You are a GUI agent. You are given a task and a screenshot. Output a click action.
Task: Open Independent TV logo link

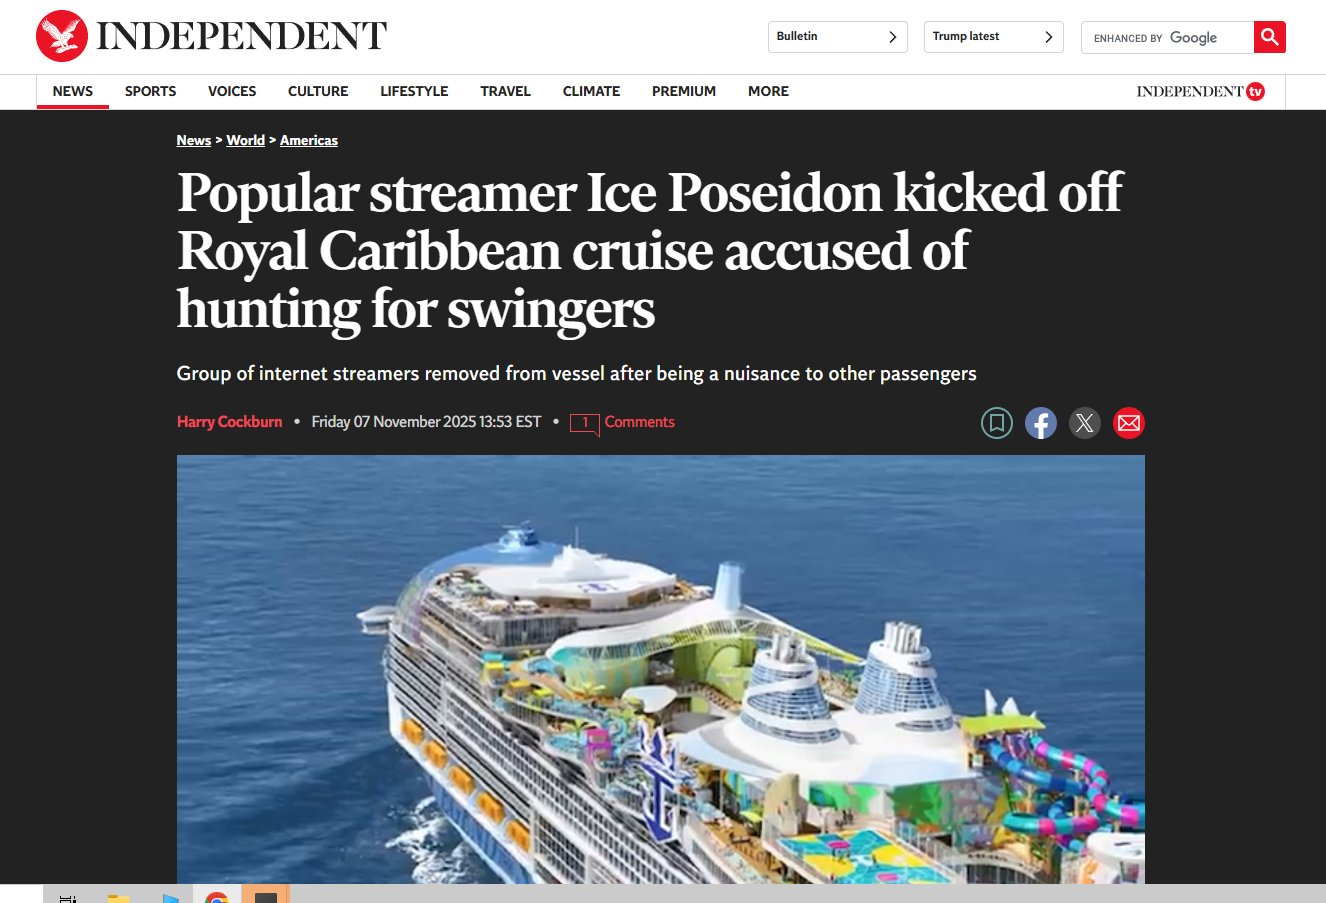[1200, 91]
